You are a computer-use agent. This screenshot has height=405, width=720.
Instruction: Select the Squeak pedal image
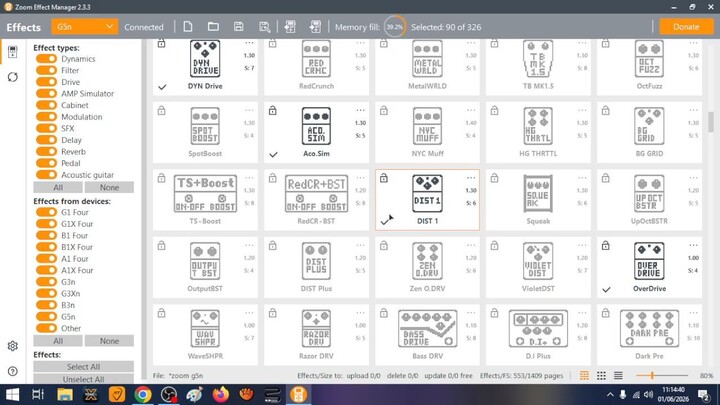(538, 193)
